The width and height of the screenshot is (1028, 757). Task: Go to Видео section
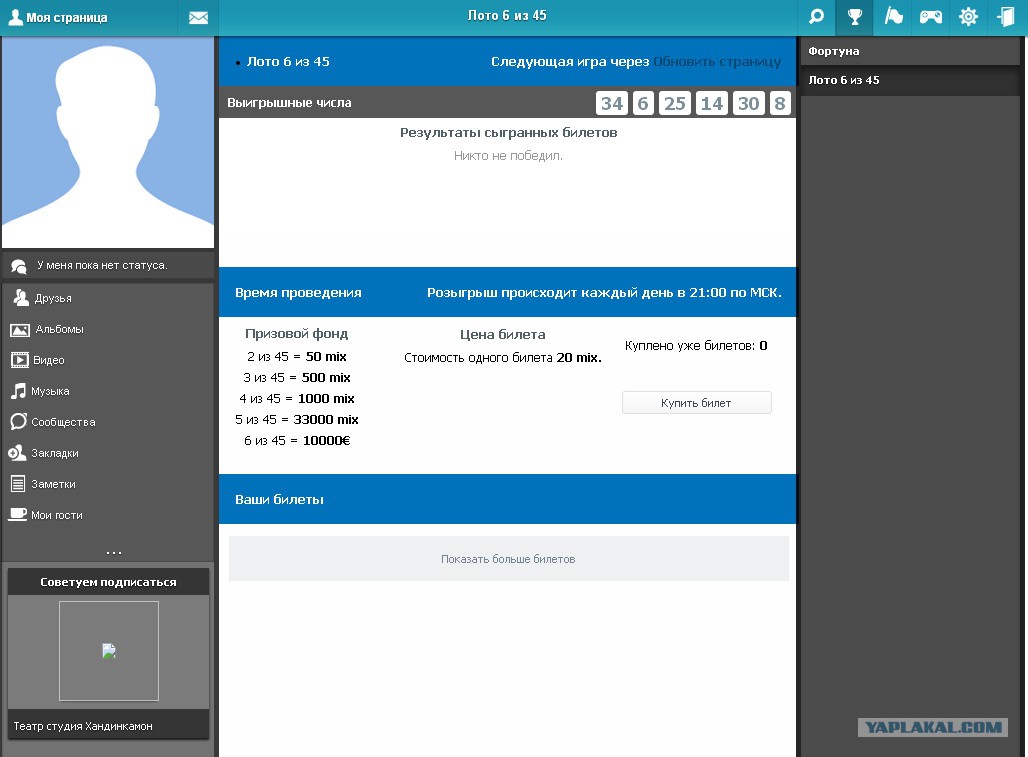coord(49,360)
